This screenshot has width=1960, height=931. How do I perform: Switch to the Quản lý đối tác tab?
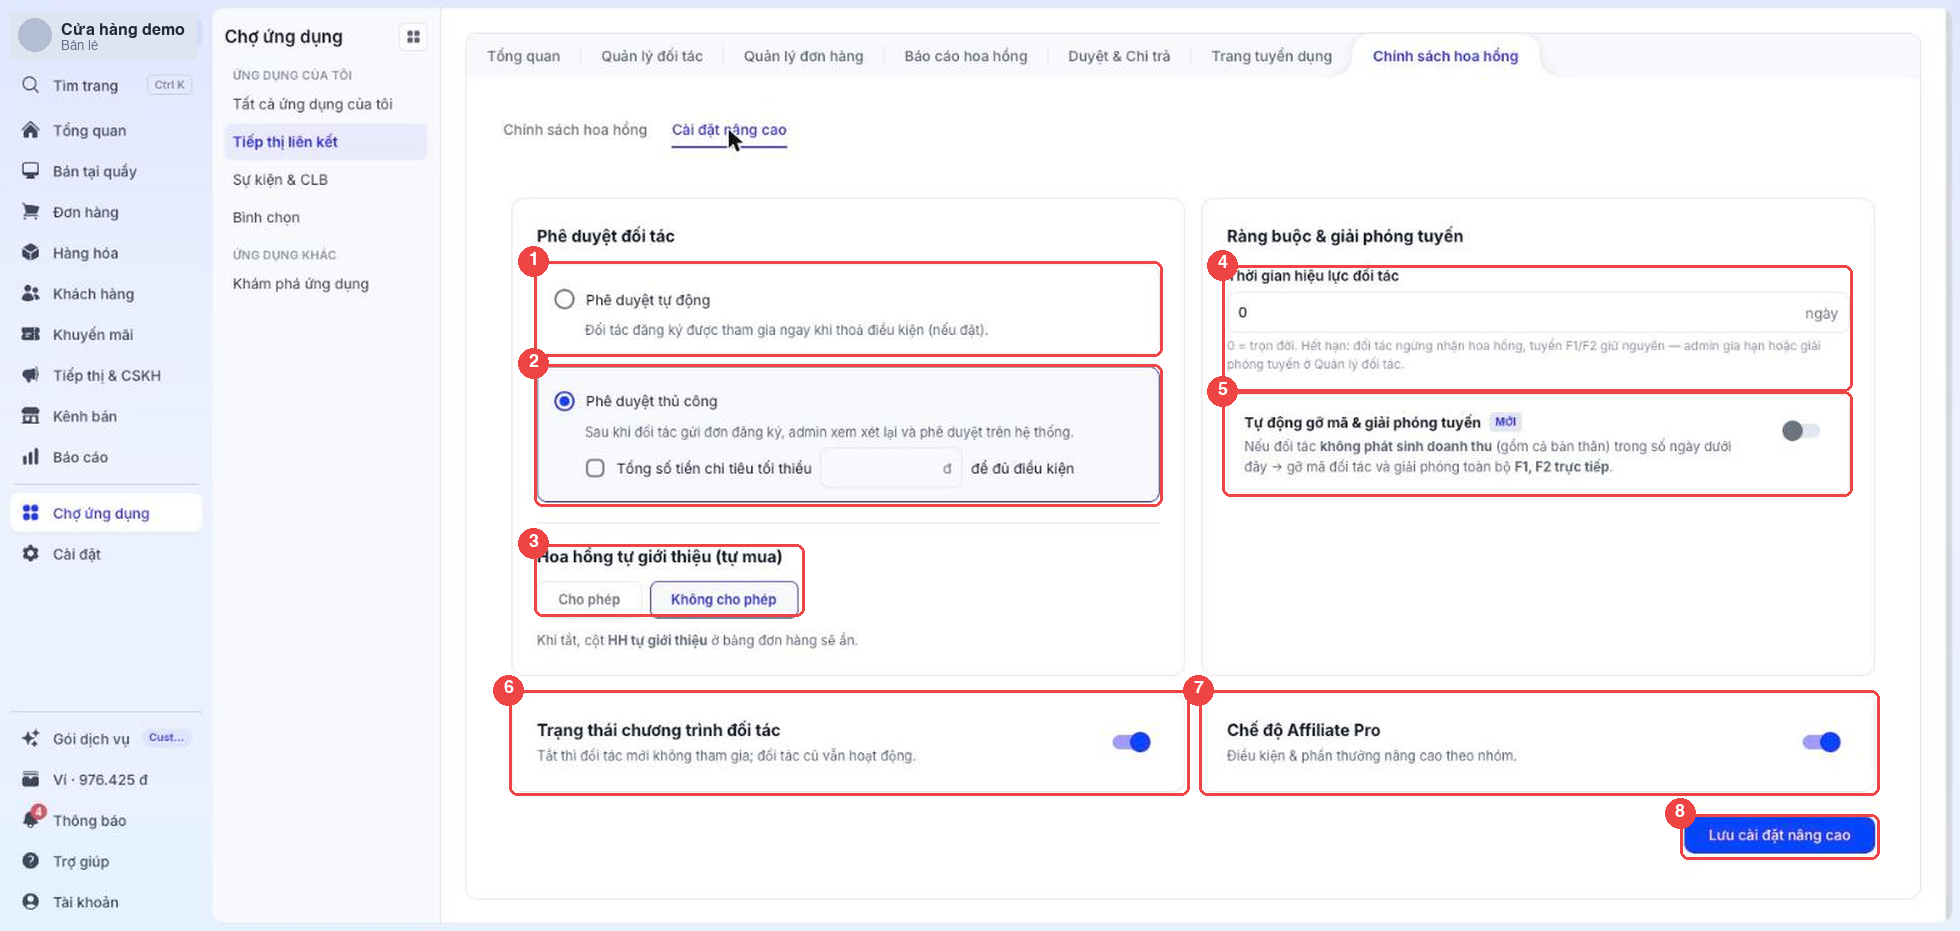652,56
